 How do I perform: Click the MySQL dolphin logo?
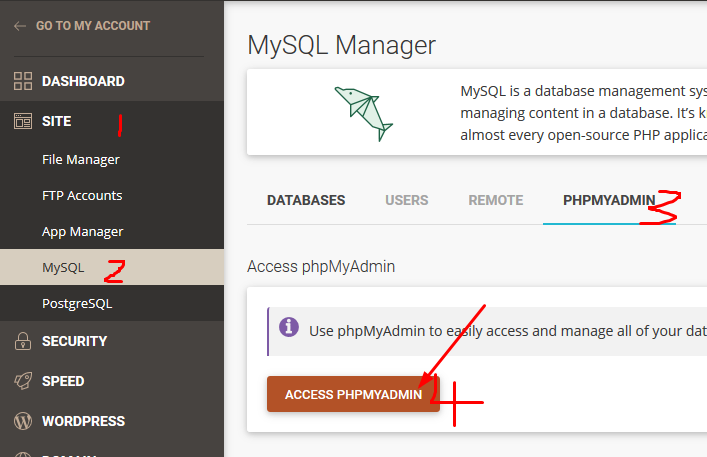363,111
